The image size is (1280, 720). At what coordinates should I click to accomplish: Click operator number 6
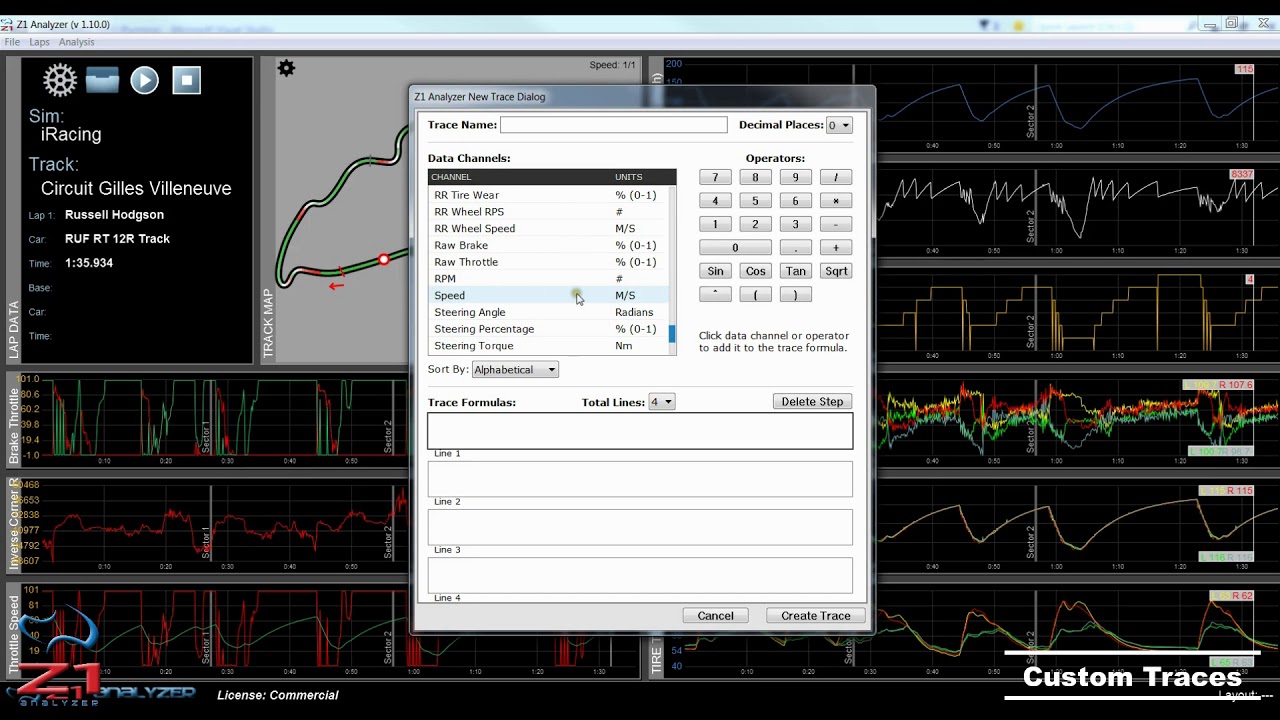point(795,201)
